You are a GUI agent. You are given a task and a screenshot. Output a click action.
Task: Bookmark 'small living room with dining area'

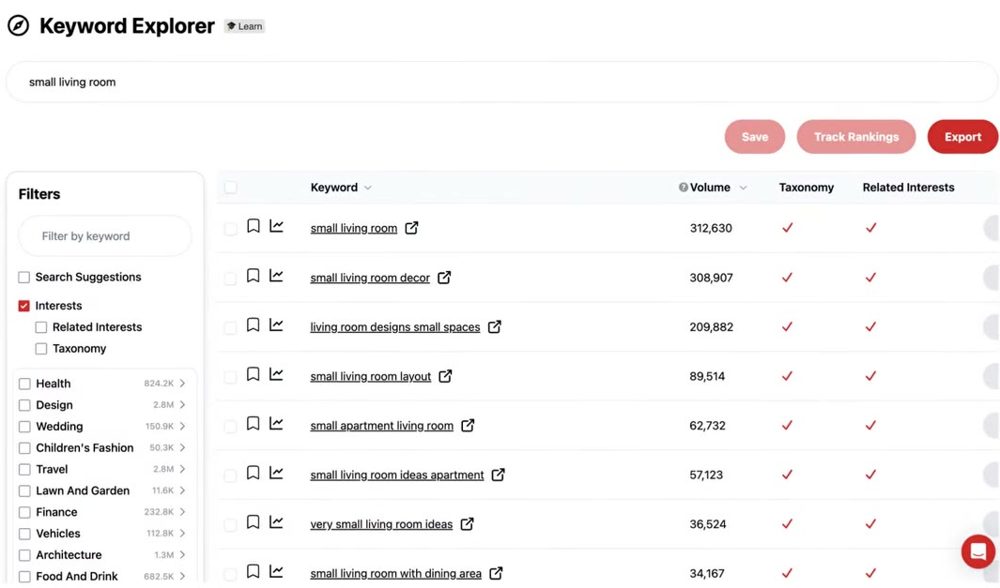pyautogui.click(x=253, y=571)
